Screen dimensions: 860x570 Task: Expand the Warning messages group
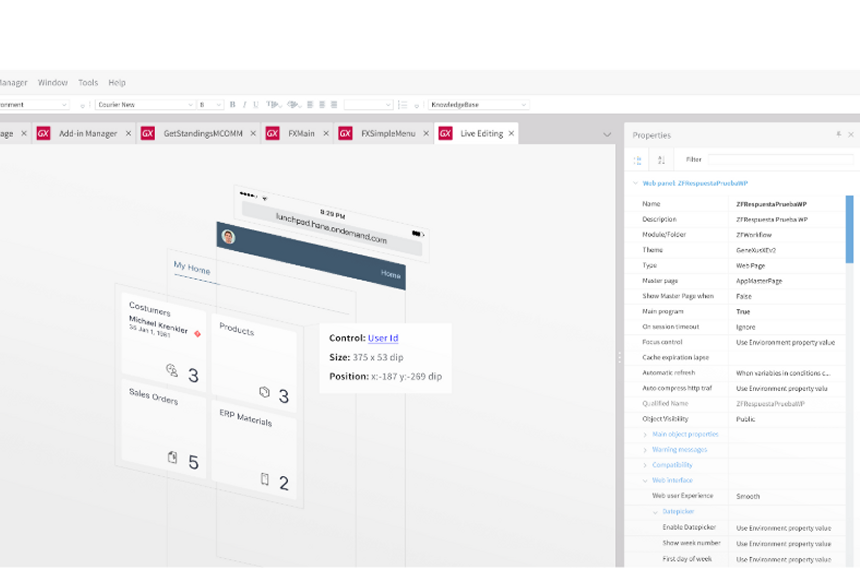644,450
